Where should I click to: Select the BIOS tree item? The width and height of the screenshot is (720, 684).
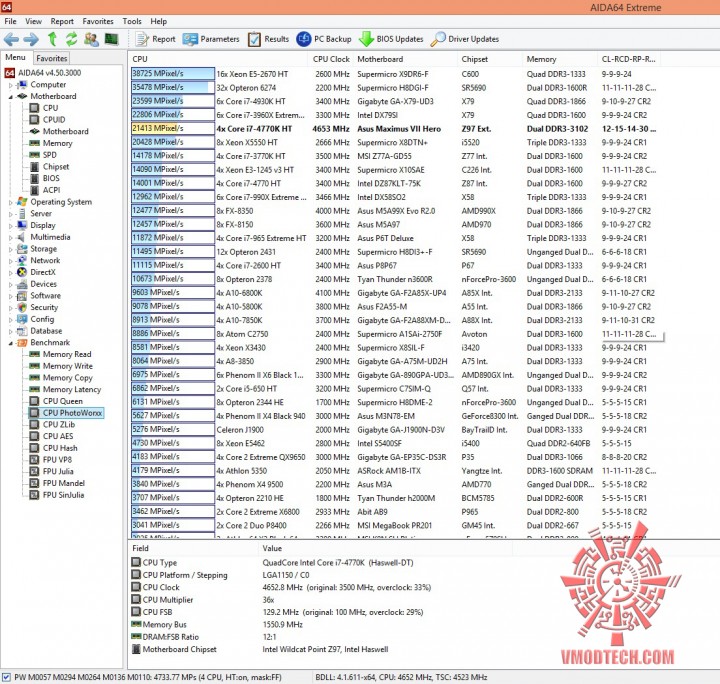point(45,178)
